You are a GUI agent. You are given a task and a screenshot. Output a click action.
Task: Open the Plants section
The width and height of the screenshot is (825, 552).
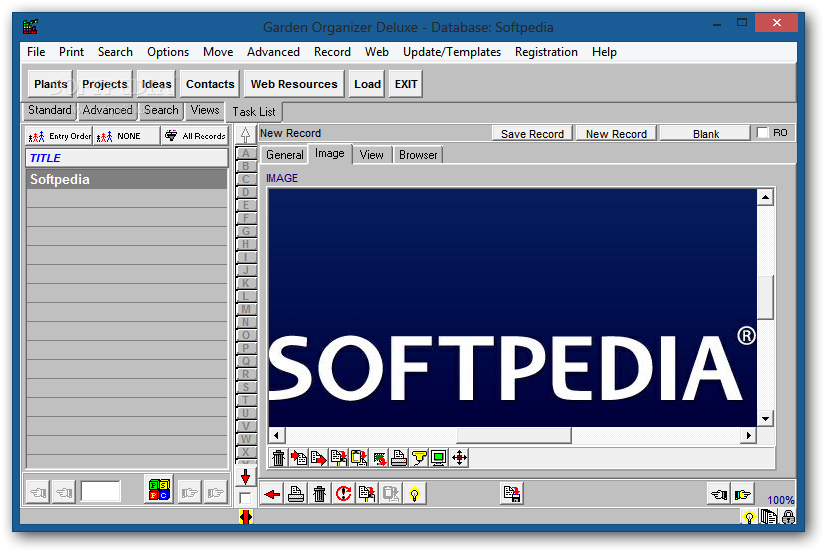(x=51, y=84)
